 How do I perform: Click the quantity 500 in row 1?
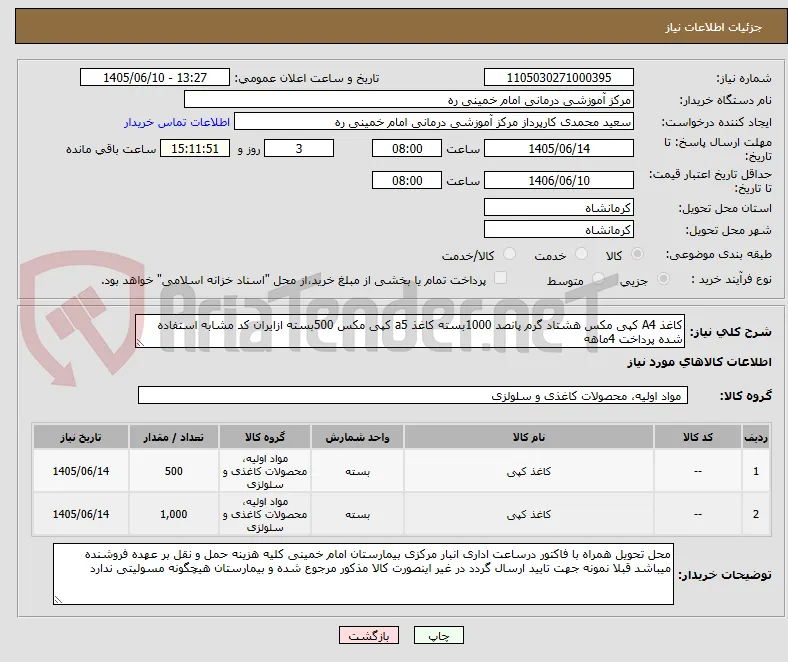[x=173, y=471]
